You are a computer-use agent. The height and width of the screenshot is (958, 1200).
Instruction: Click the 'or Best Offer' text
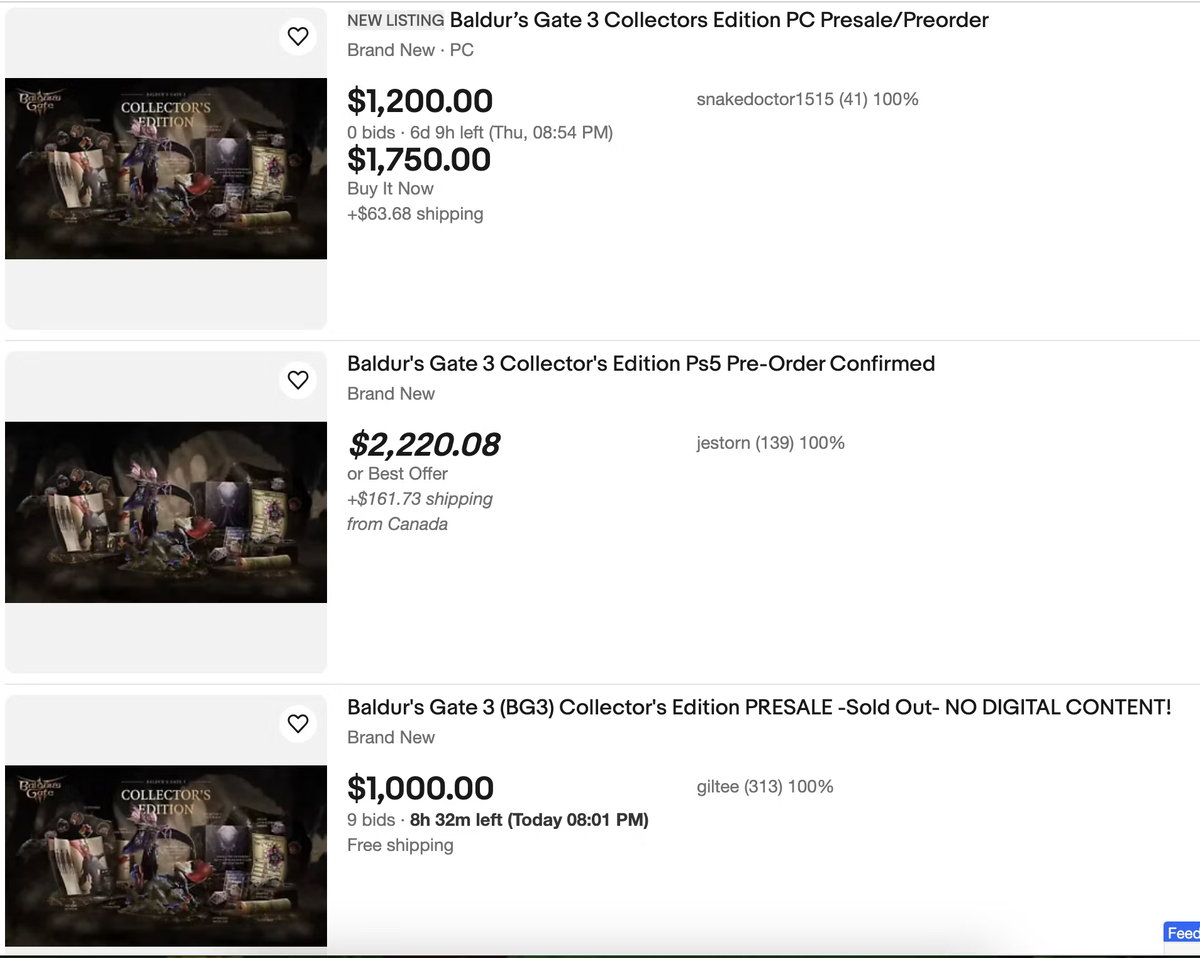click(397, 474)
